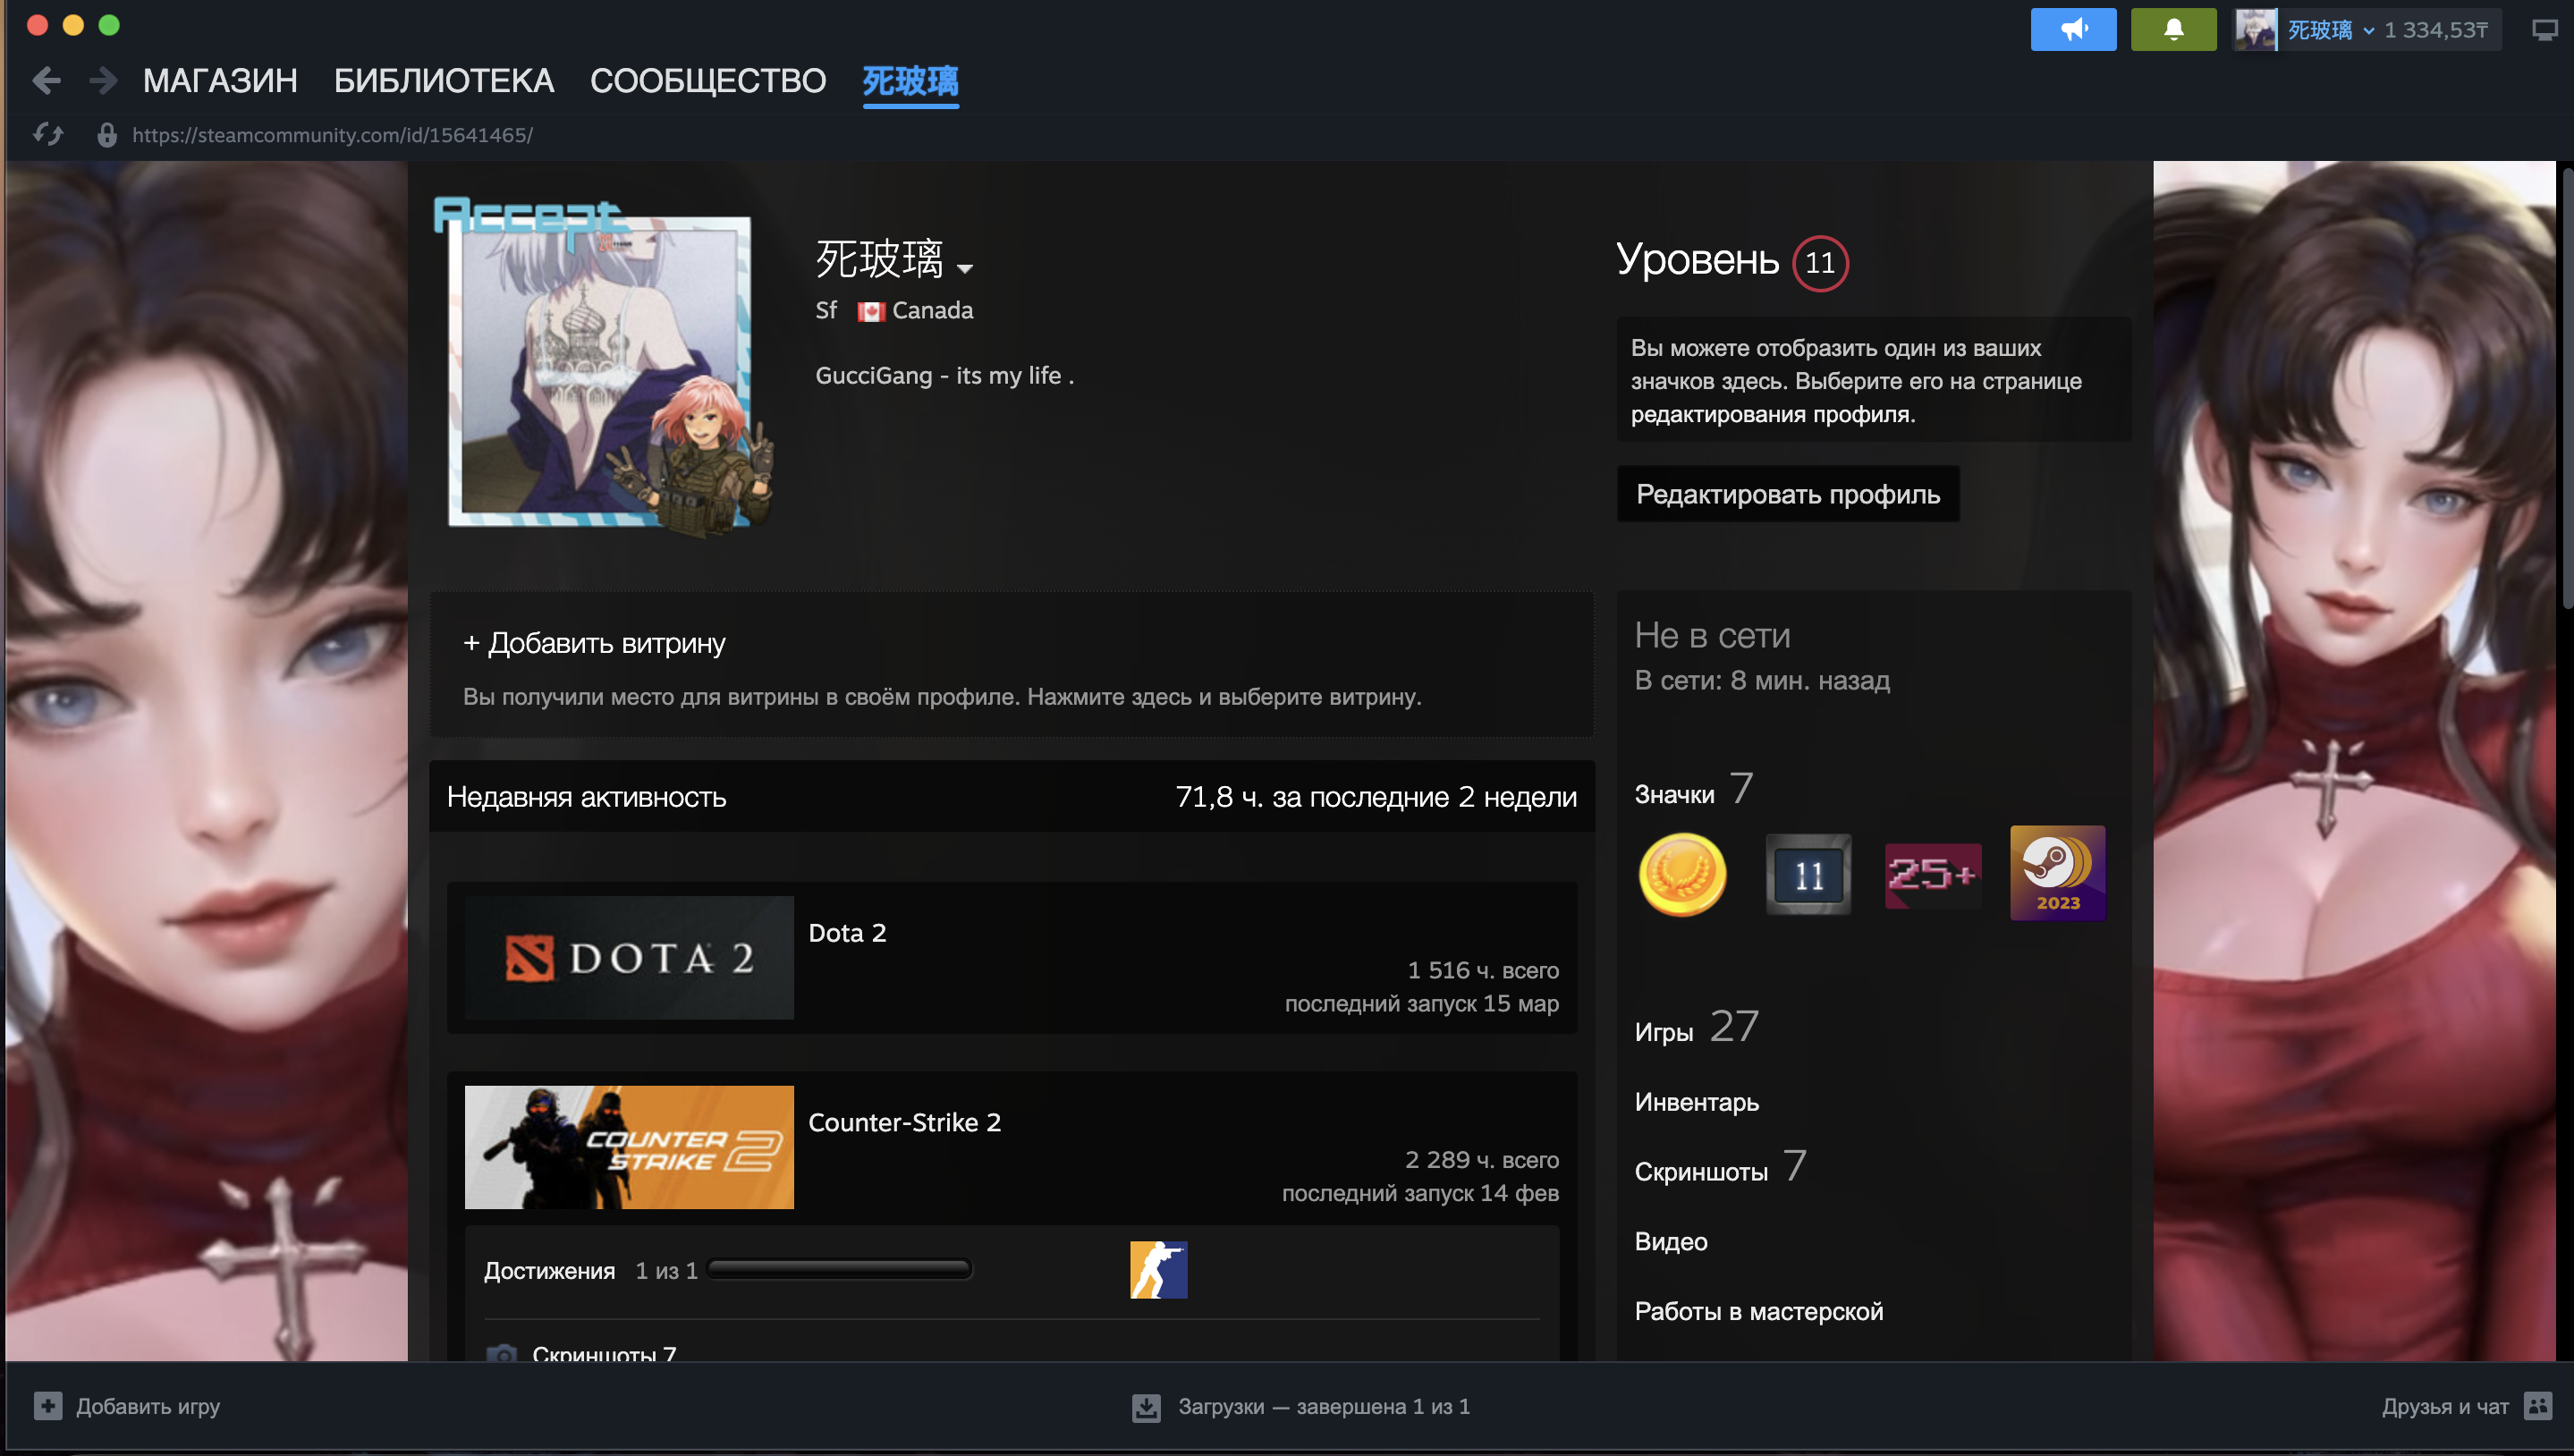
Task: Switch to the БИБЛИОТЕКА library tab
Action: point(443,80)
